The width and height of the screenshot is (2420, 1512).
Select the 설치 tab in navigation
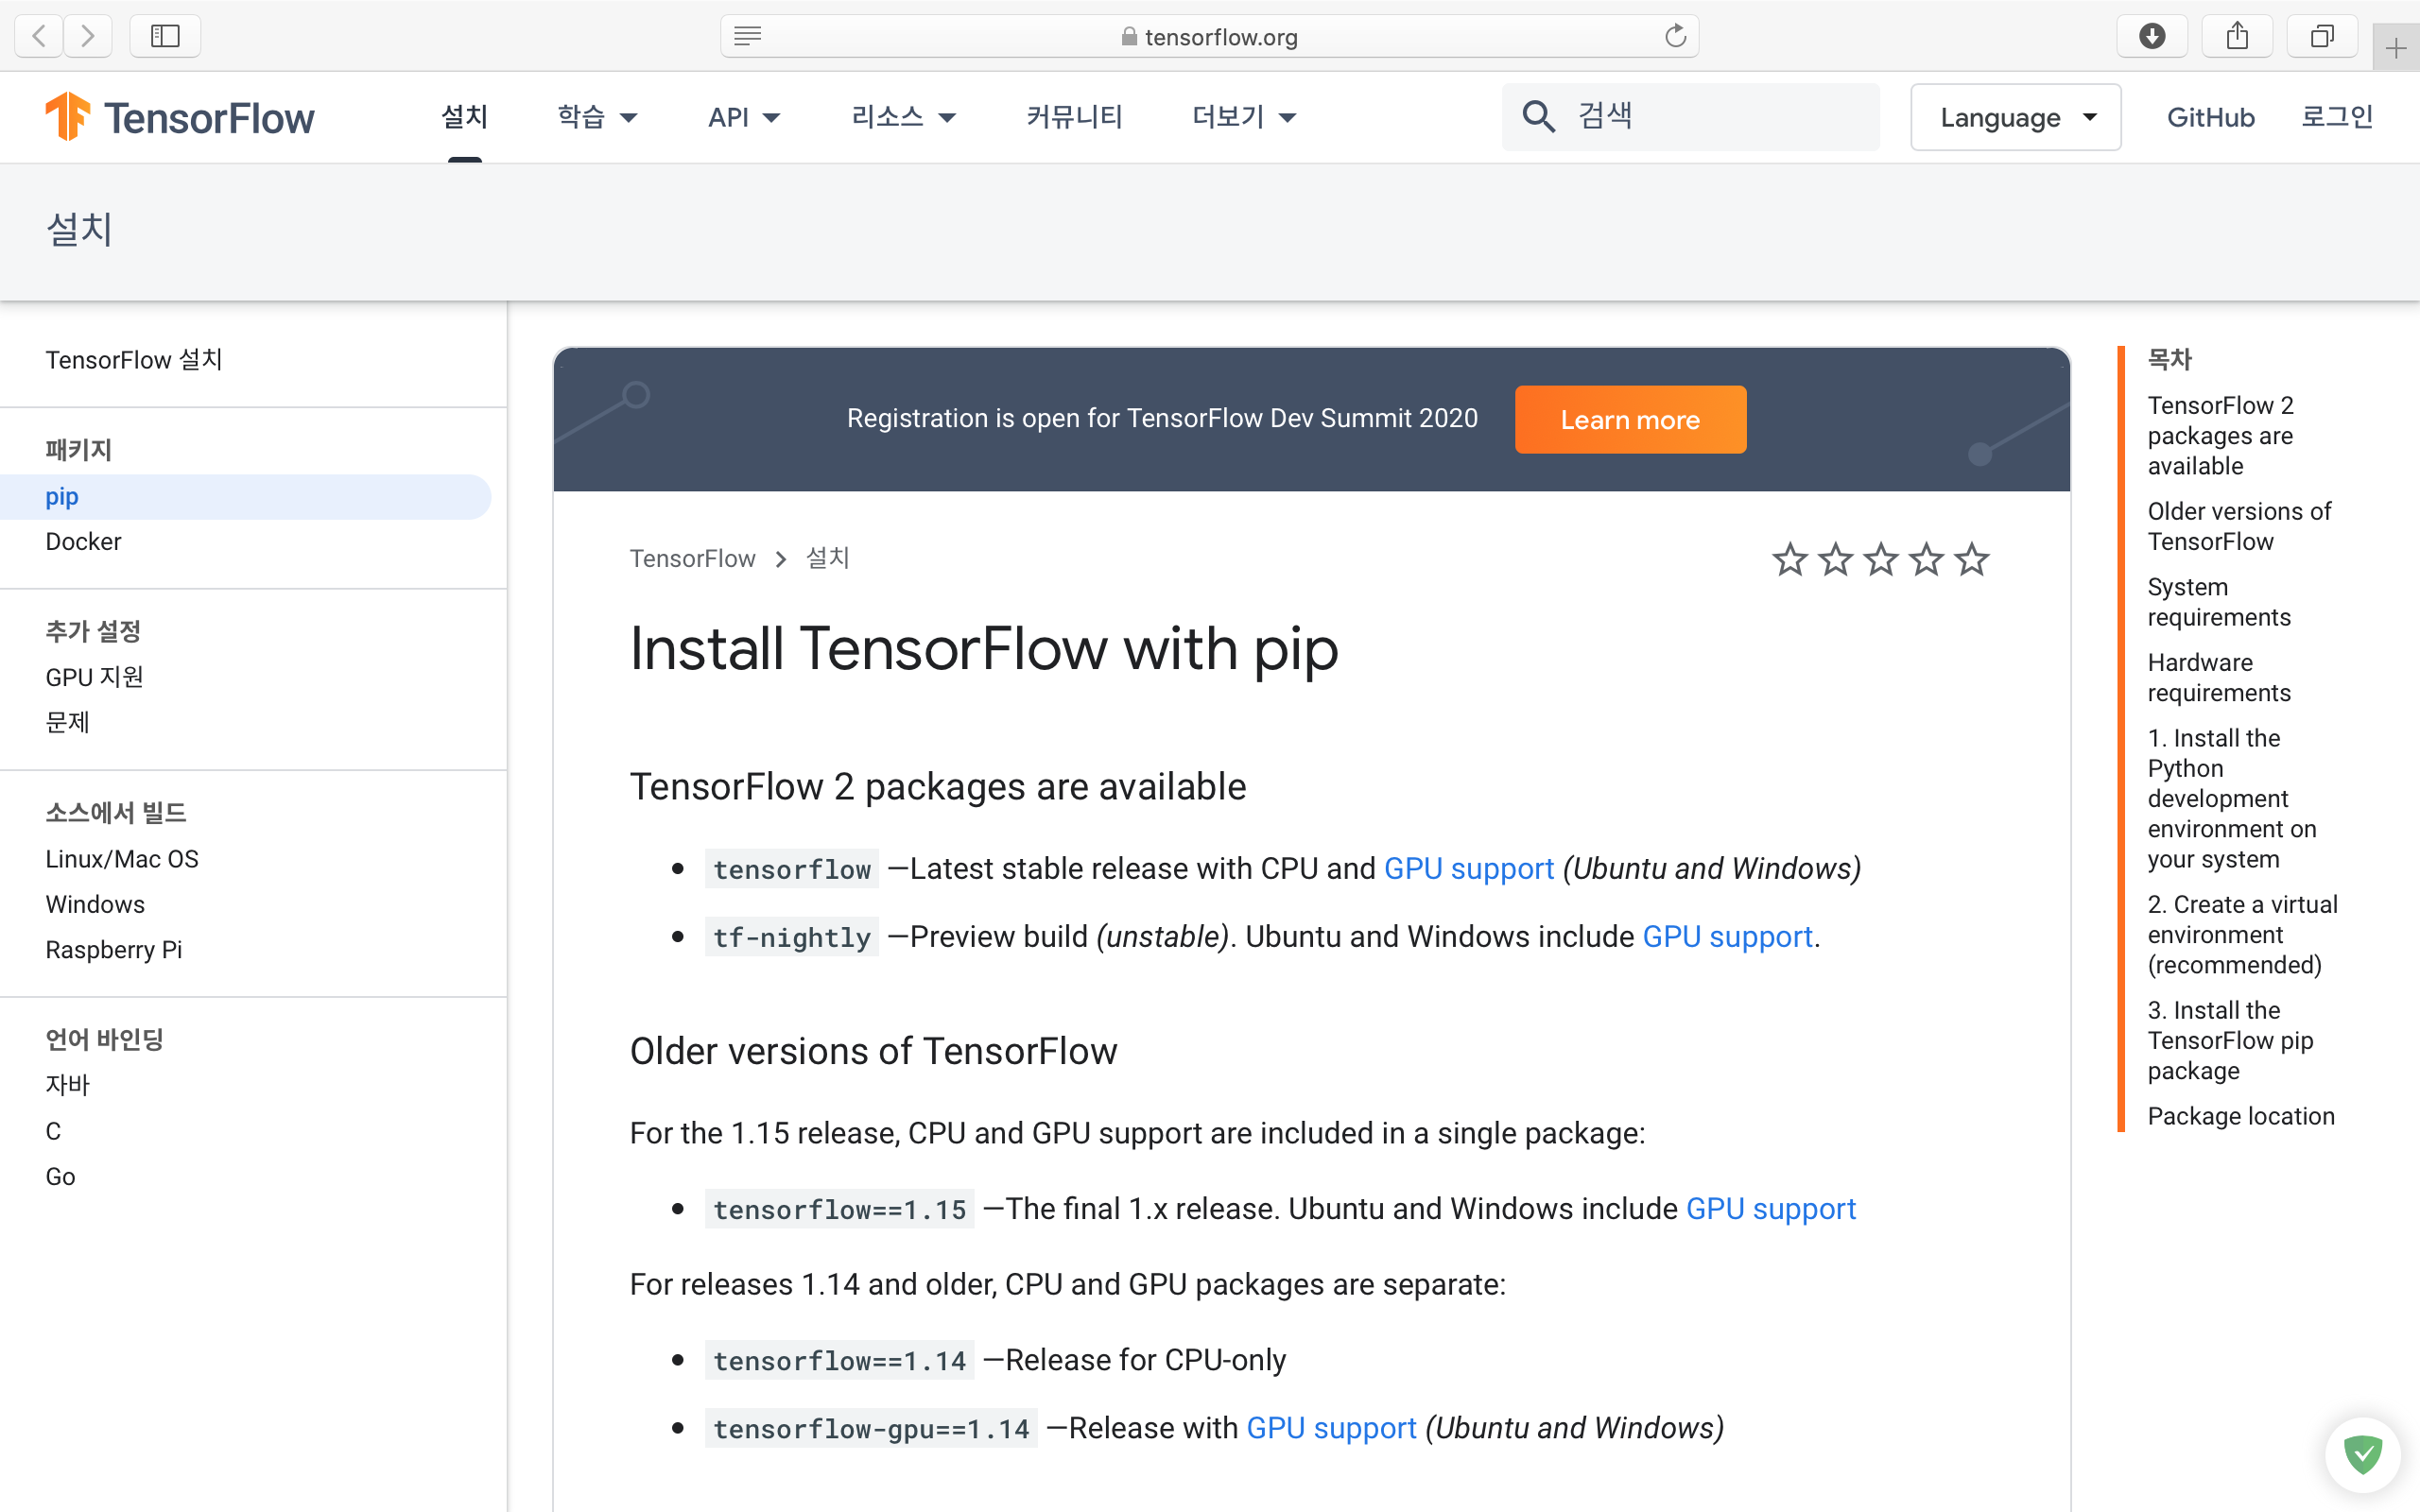tap(464, 117)
